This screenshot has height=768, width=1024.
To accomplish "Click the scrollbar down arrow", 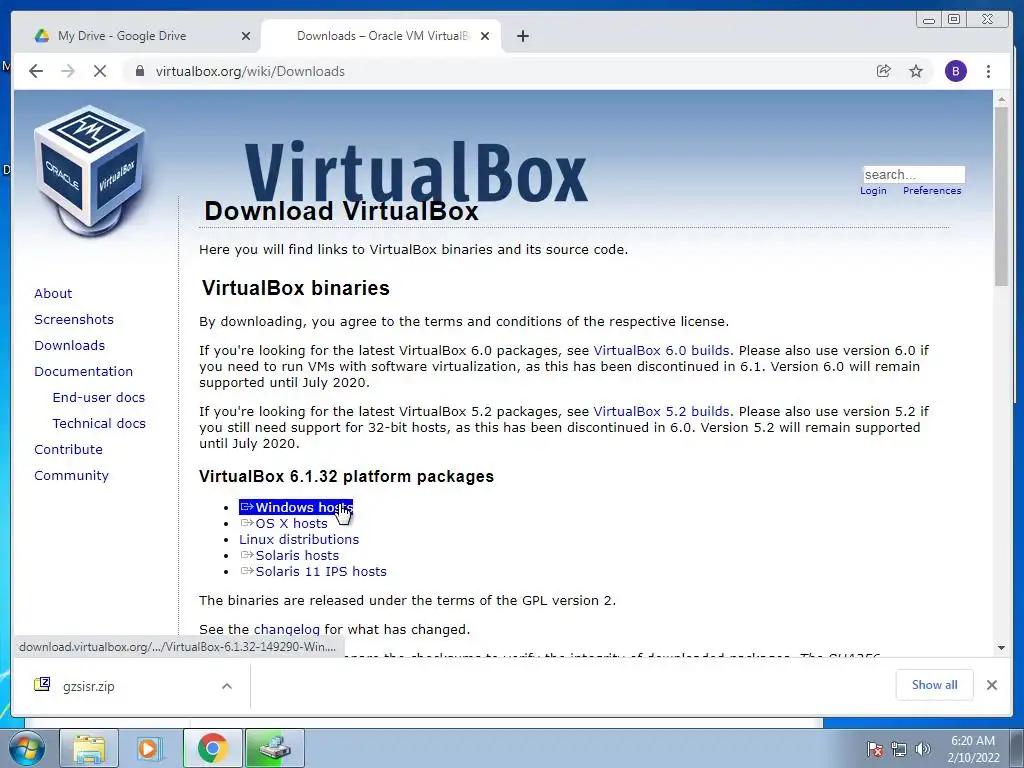I will pyautogui.click(x=1001, y=648).
